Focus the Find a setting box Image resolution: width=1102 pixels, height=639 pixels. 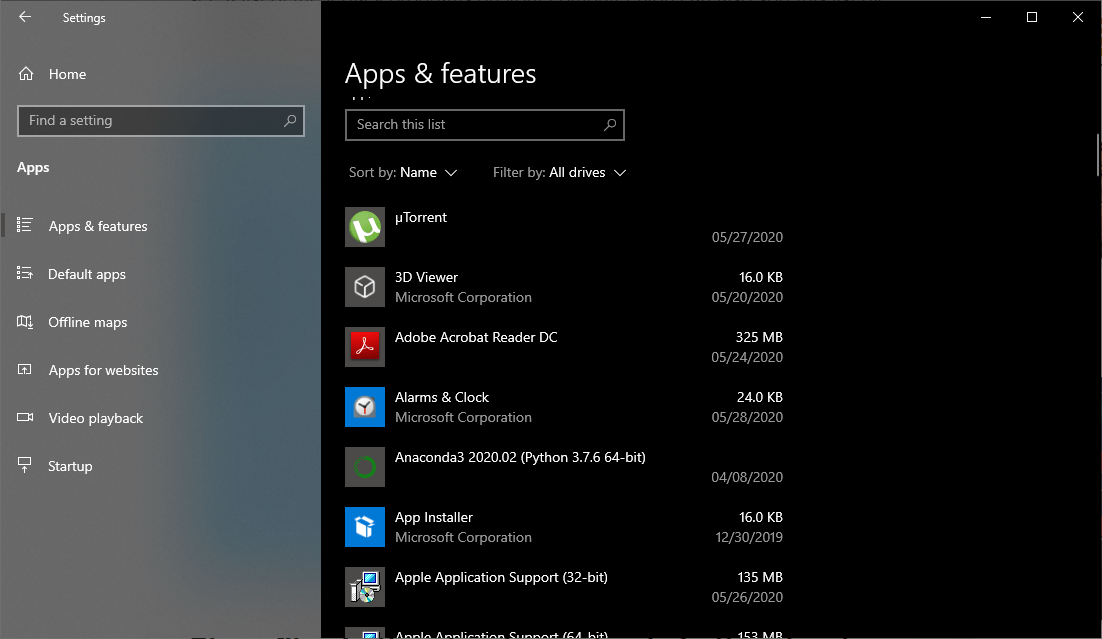coord(161,121)
